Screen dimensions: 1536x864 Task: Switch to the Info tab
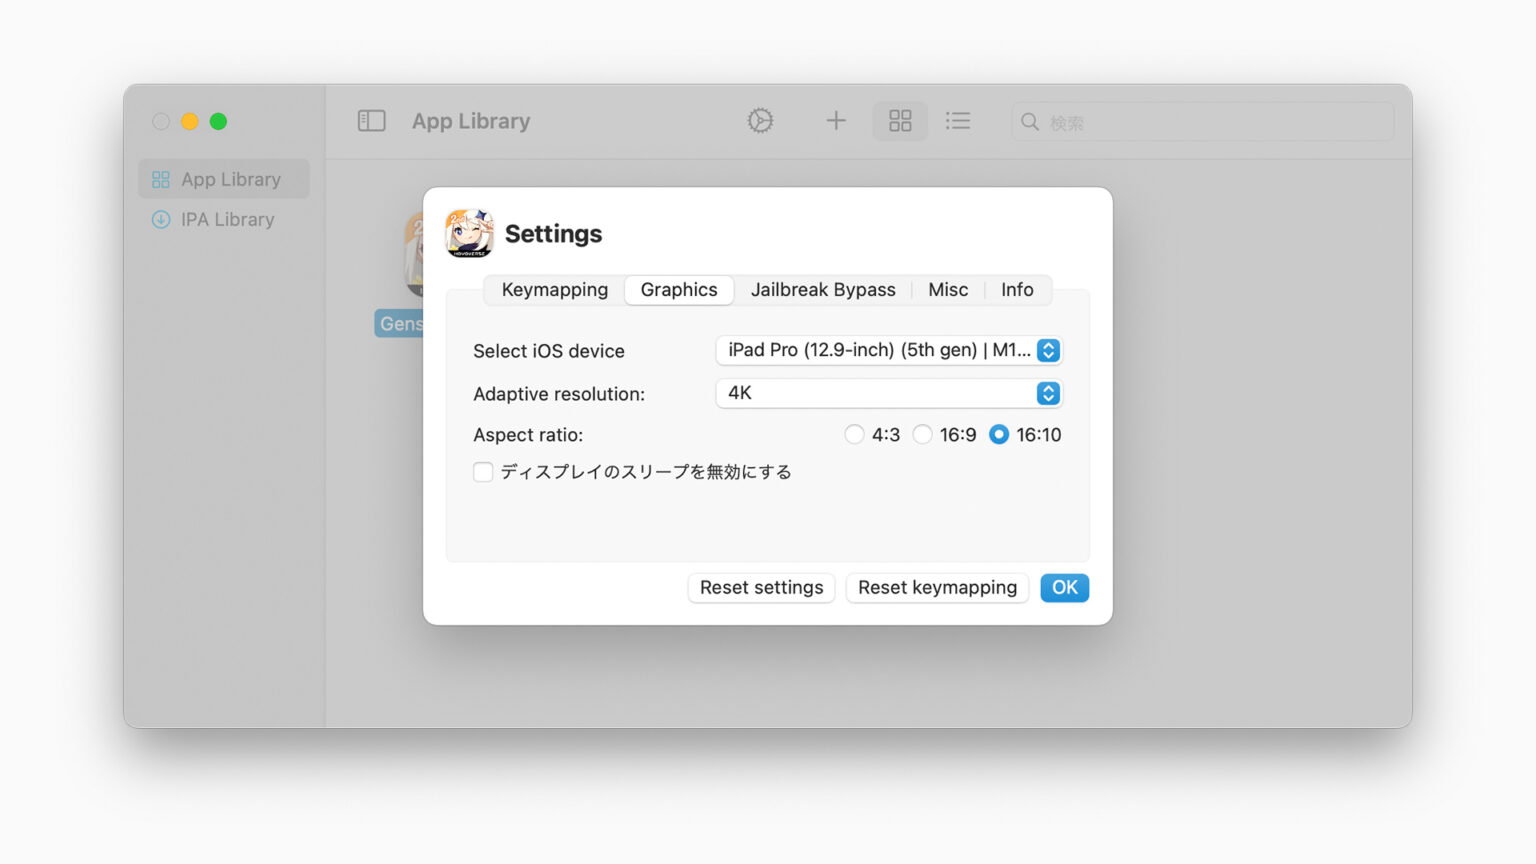pos(1017,289)
